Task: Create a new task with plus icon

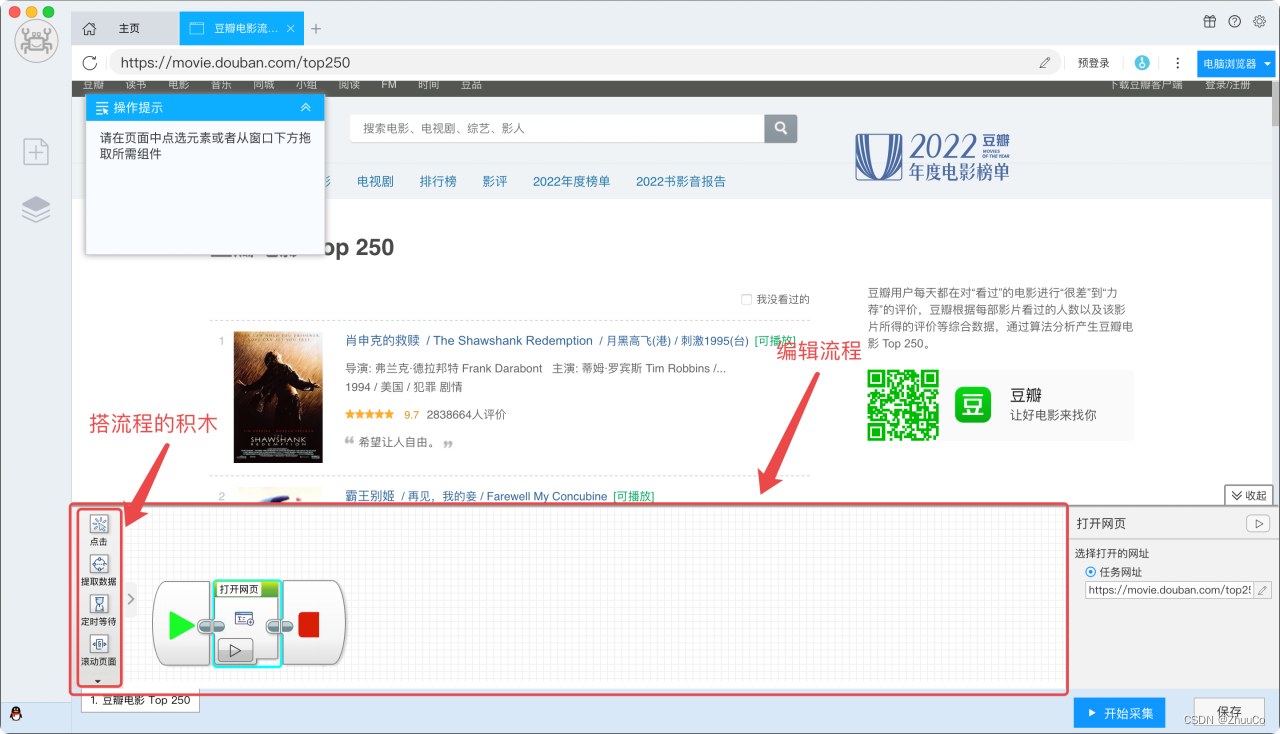Action: 36,152
